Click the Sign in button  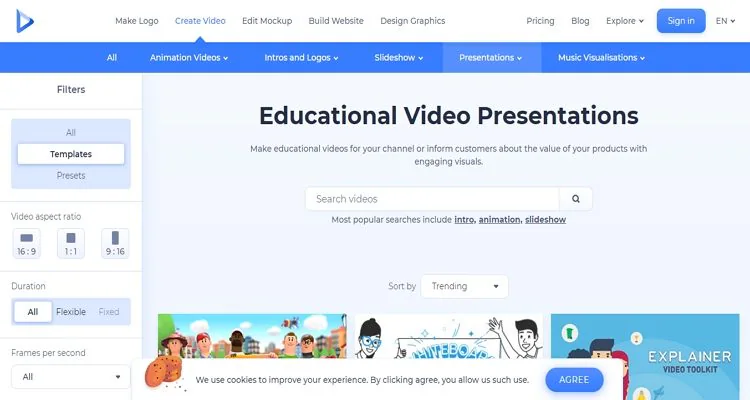tap(681, 21)
